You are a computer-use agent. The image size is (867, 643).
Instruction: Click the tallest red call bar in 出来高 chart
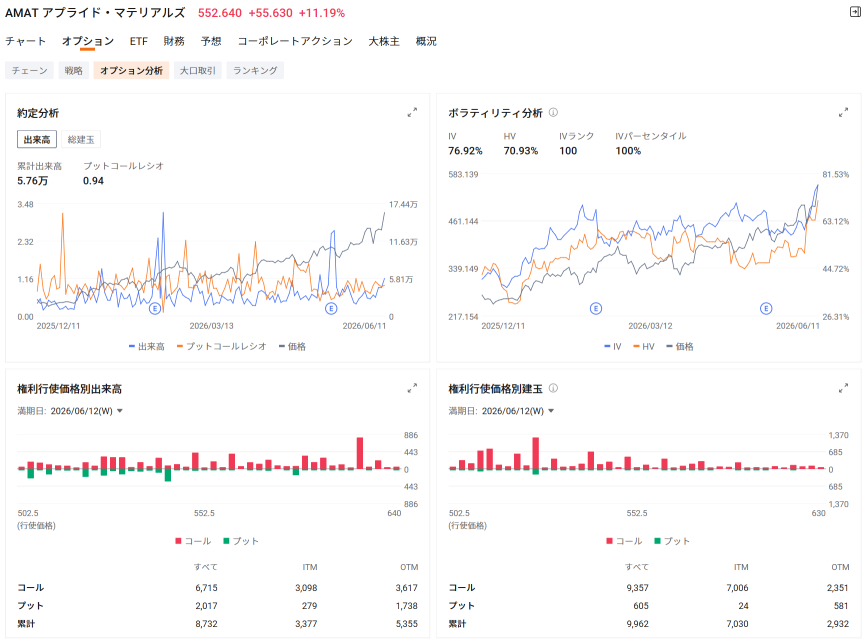pyautogui.click(x=360, y=453)
